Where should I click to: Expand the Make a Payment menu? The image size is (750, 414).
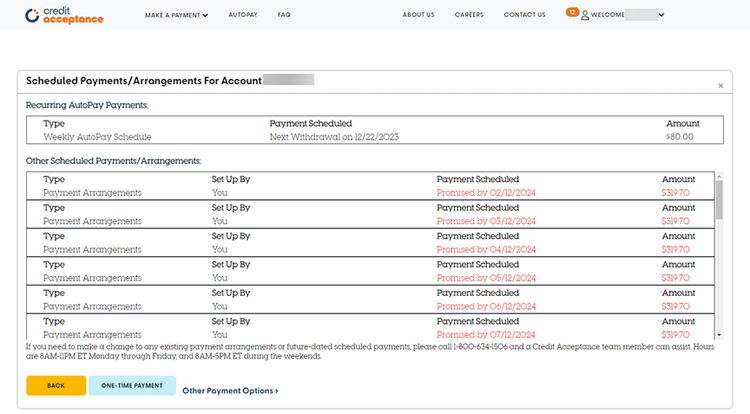click(x=176, y=15)
